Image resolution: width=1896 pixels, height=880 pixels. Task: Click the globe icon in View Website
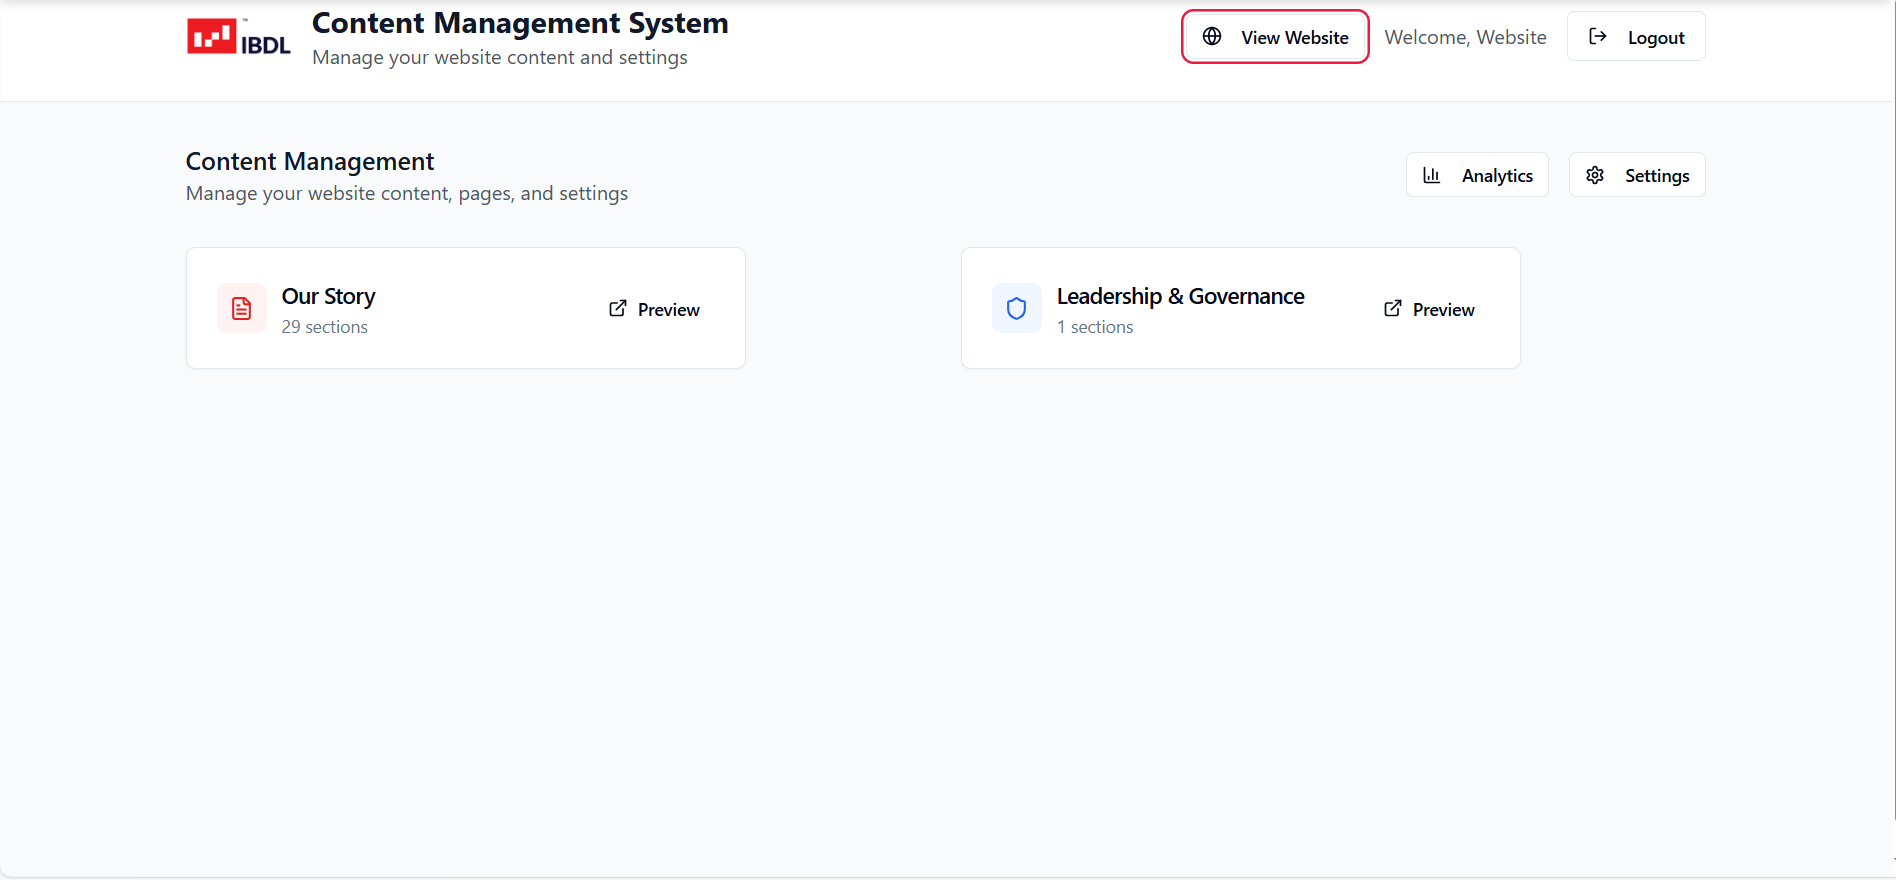pyautogui.click(x=1212, y=37)
